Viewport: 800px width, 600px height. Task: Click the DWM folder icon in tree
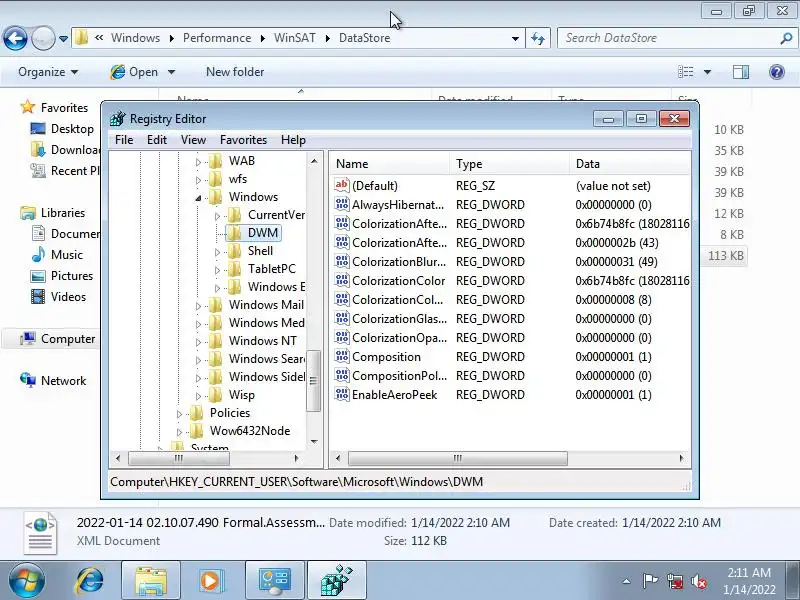pos(234,233)
